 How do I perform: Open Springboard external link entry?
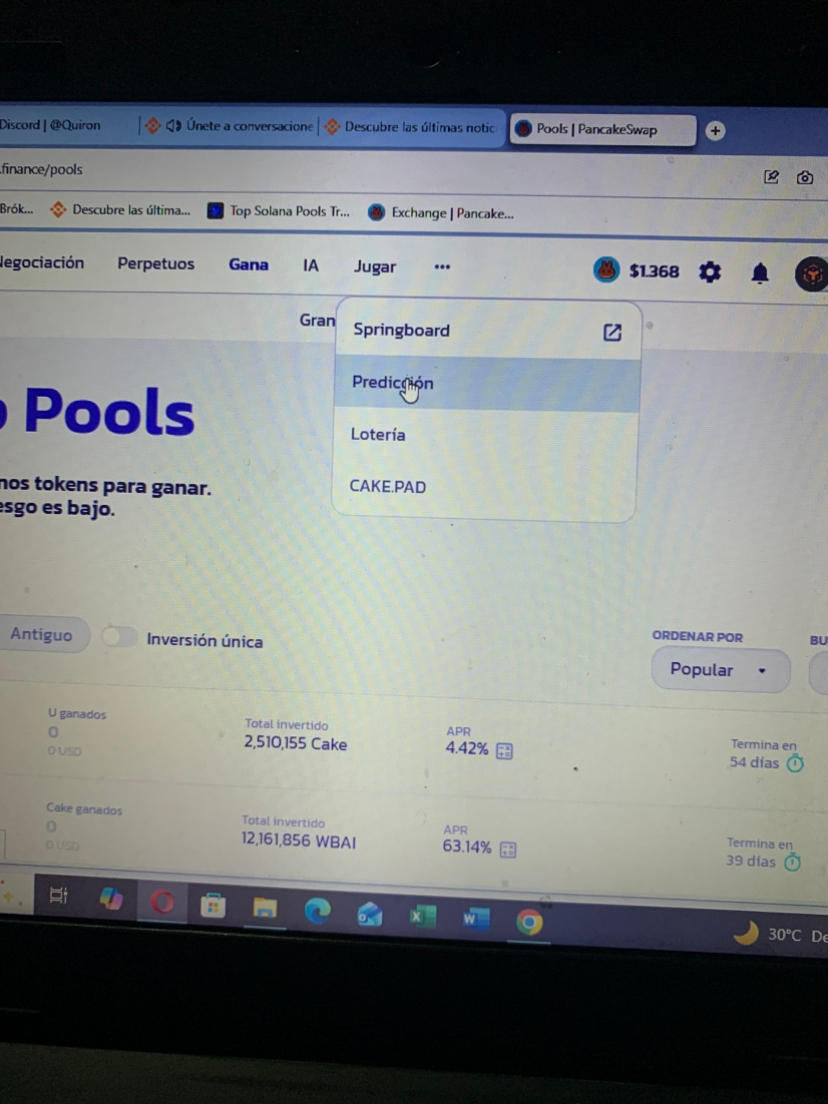point(488,331)
